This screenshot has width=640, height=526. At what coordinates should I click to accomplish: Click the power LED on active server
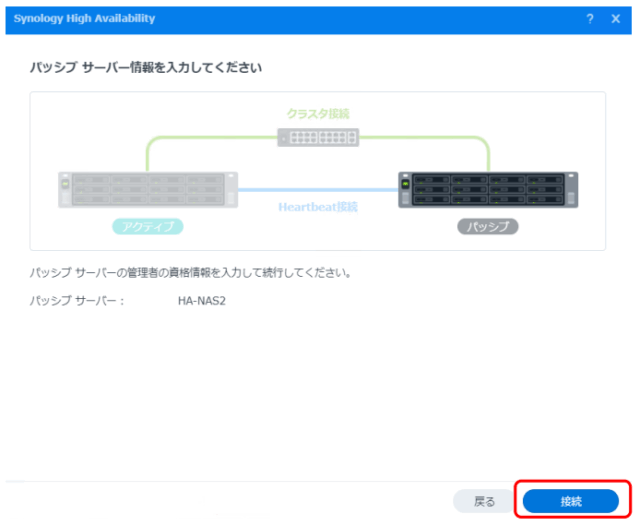pos(66,185)
